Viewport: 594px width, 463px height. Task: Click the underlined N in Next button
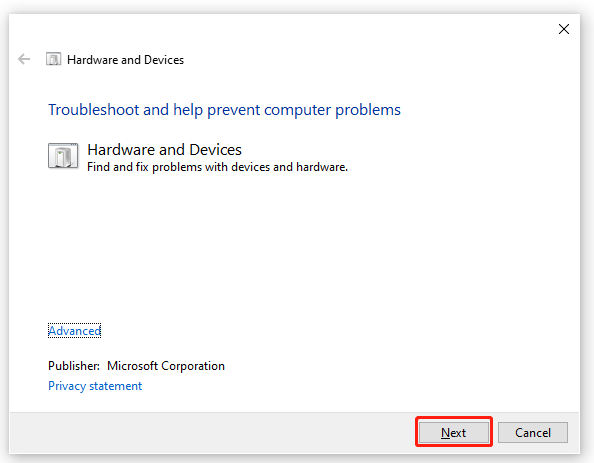(x=445, y=433)
